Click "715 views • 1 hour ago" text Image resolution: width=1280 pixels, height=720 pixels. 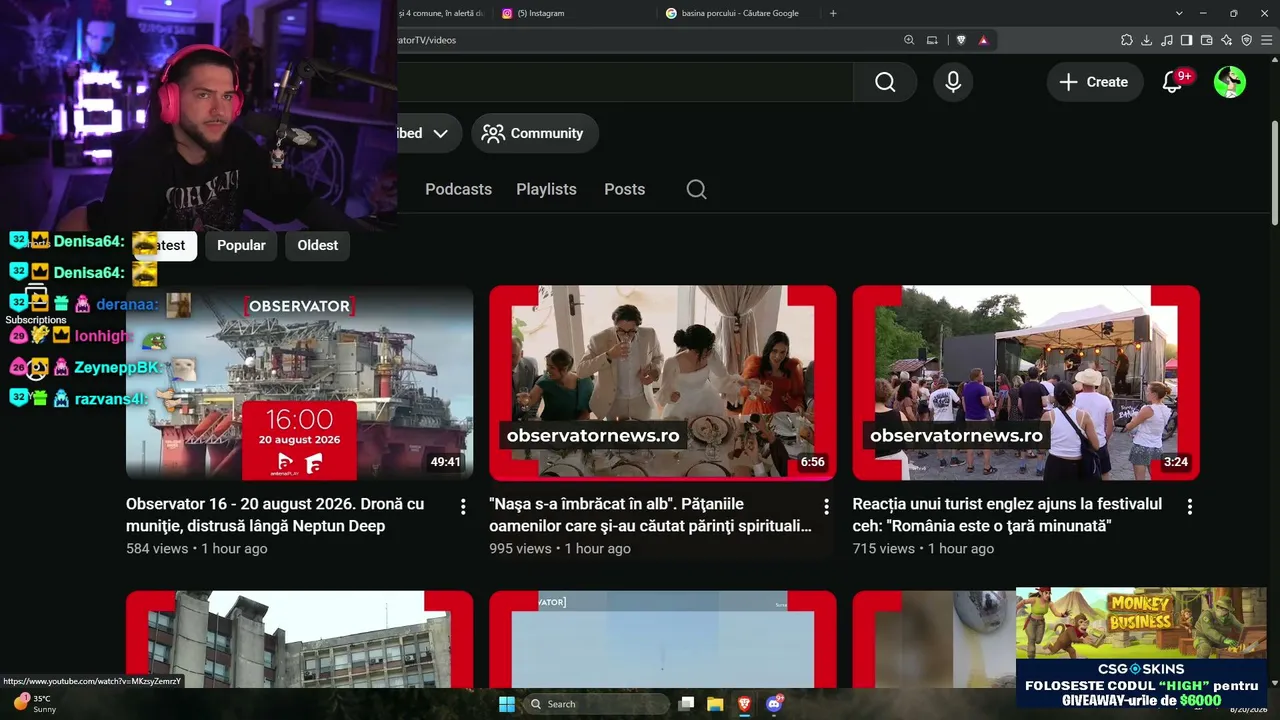[x=923, y=549]
